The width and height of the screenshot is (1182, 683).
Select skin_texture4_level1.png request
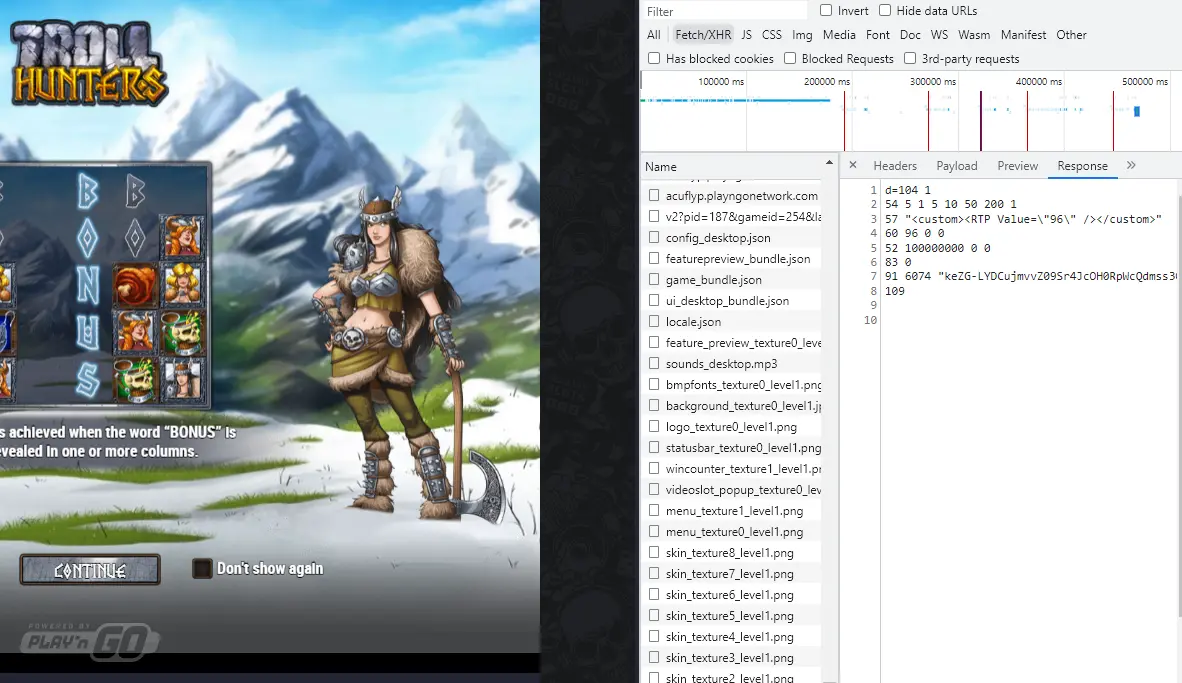pyautogui.click(x=732, y=637)
